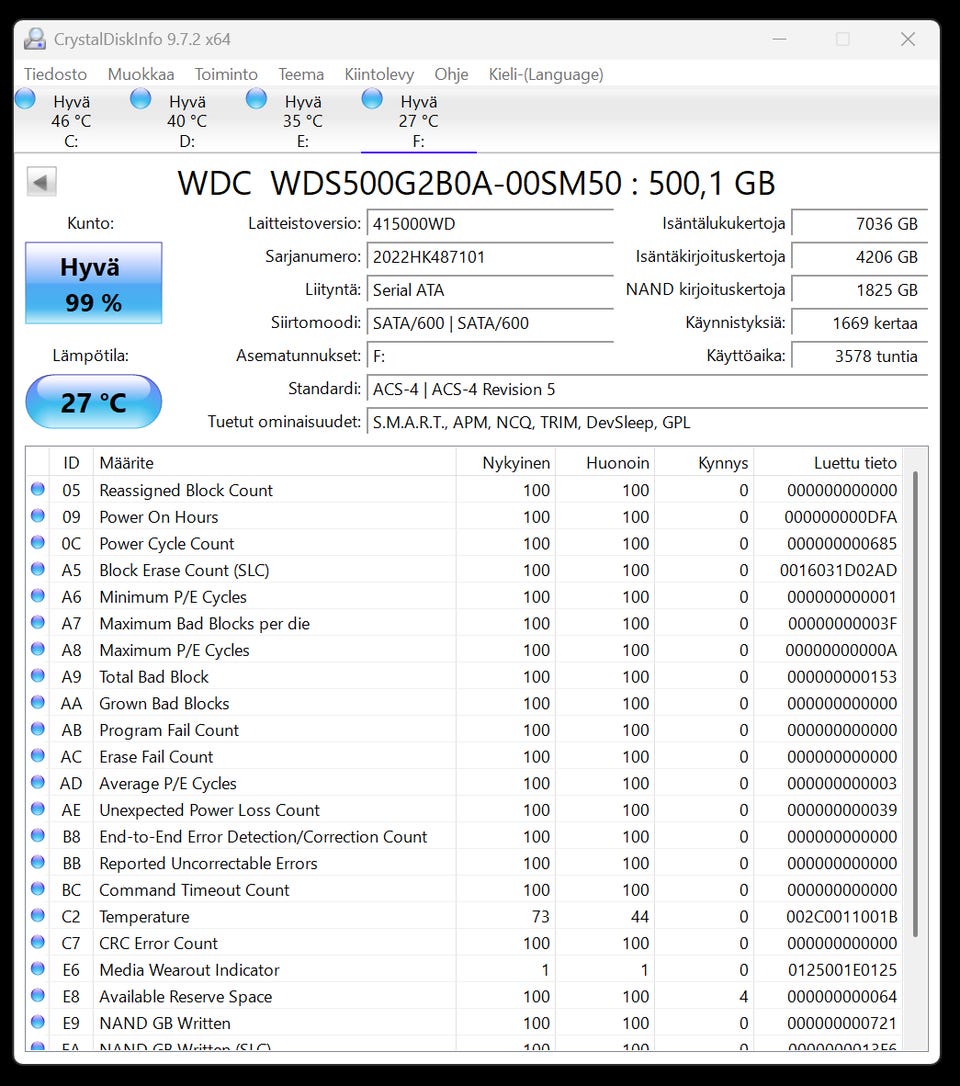Click the status orb for Minimum P/E Cycles
This screenshot has height=1086, width=960.
click(38, 596)
